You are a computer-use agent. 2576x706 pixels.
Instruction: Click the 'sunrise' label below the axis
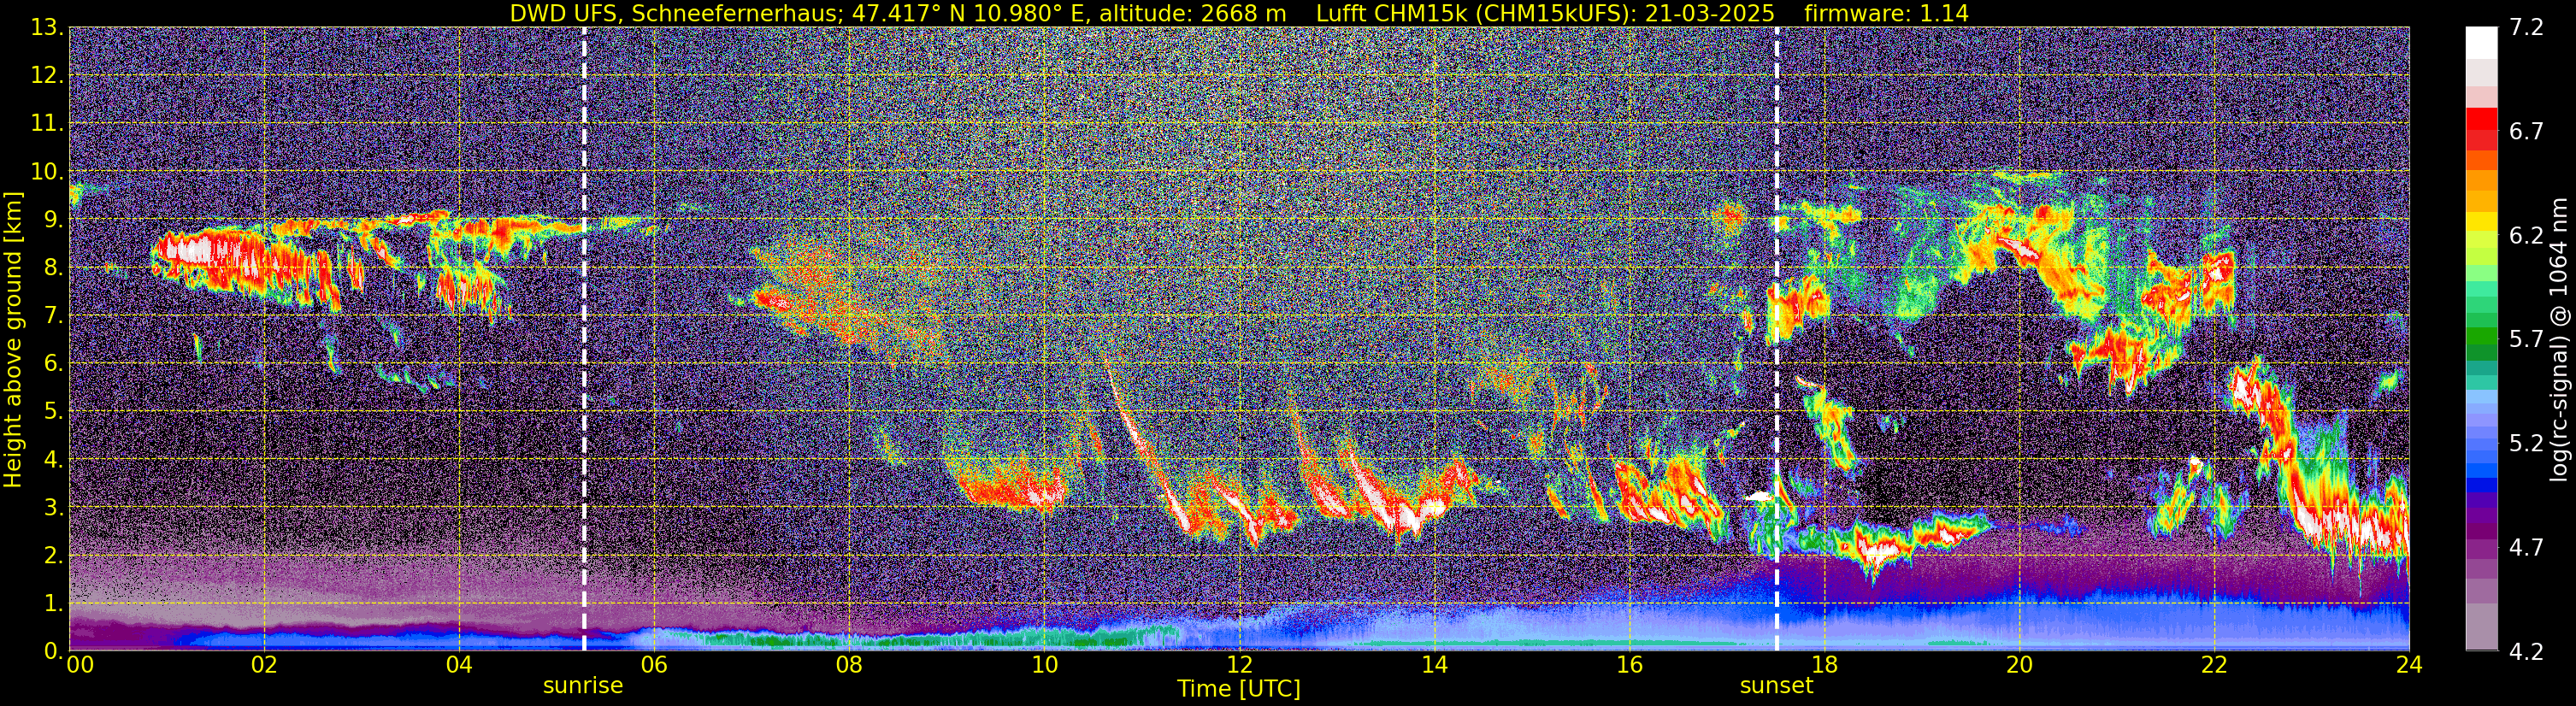click(x=583, y=686)
